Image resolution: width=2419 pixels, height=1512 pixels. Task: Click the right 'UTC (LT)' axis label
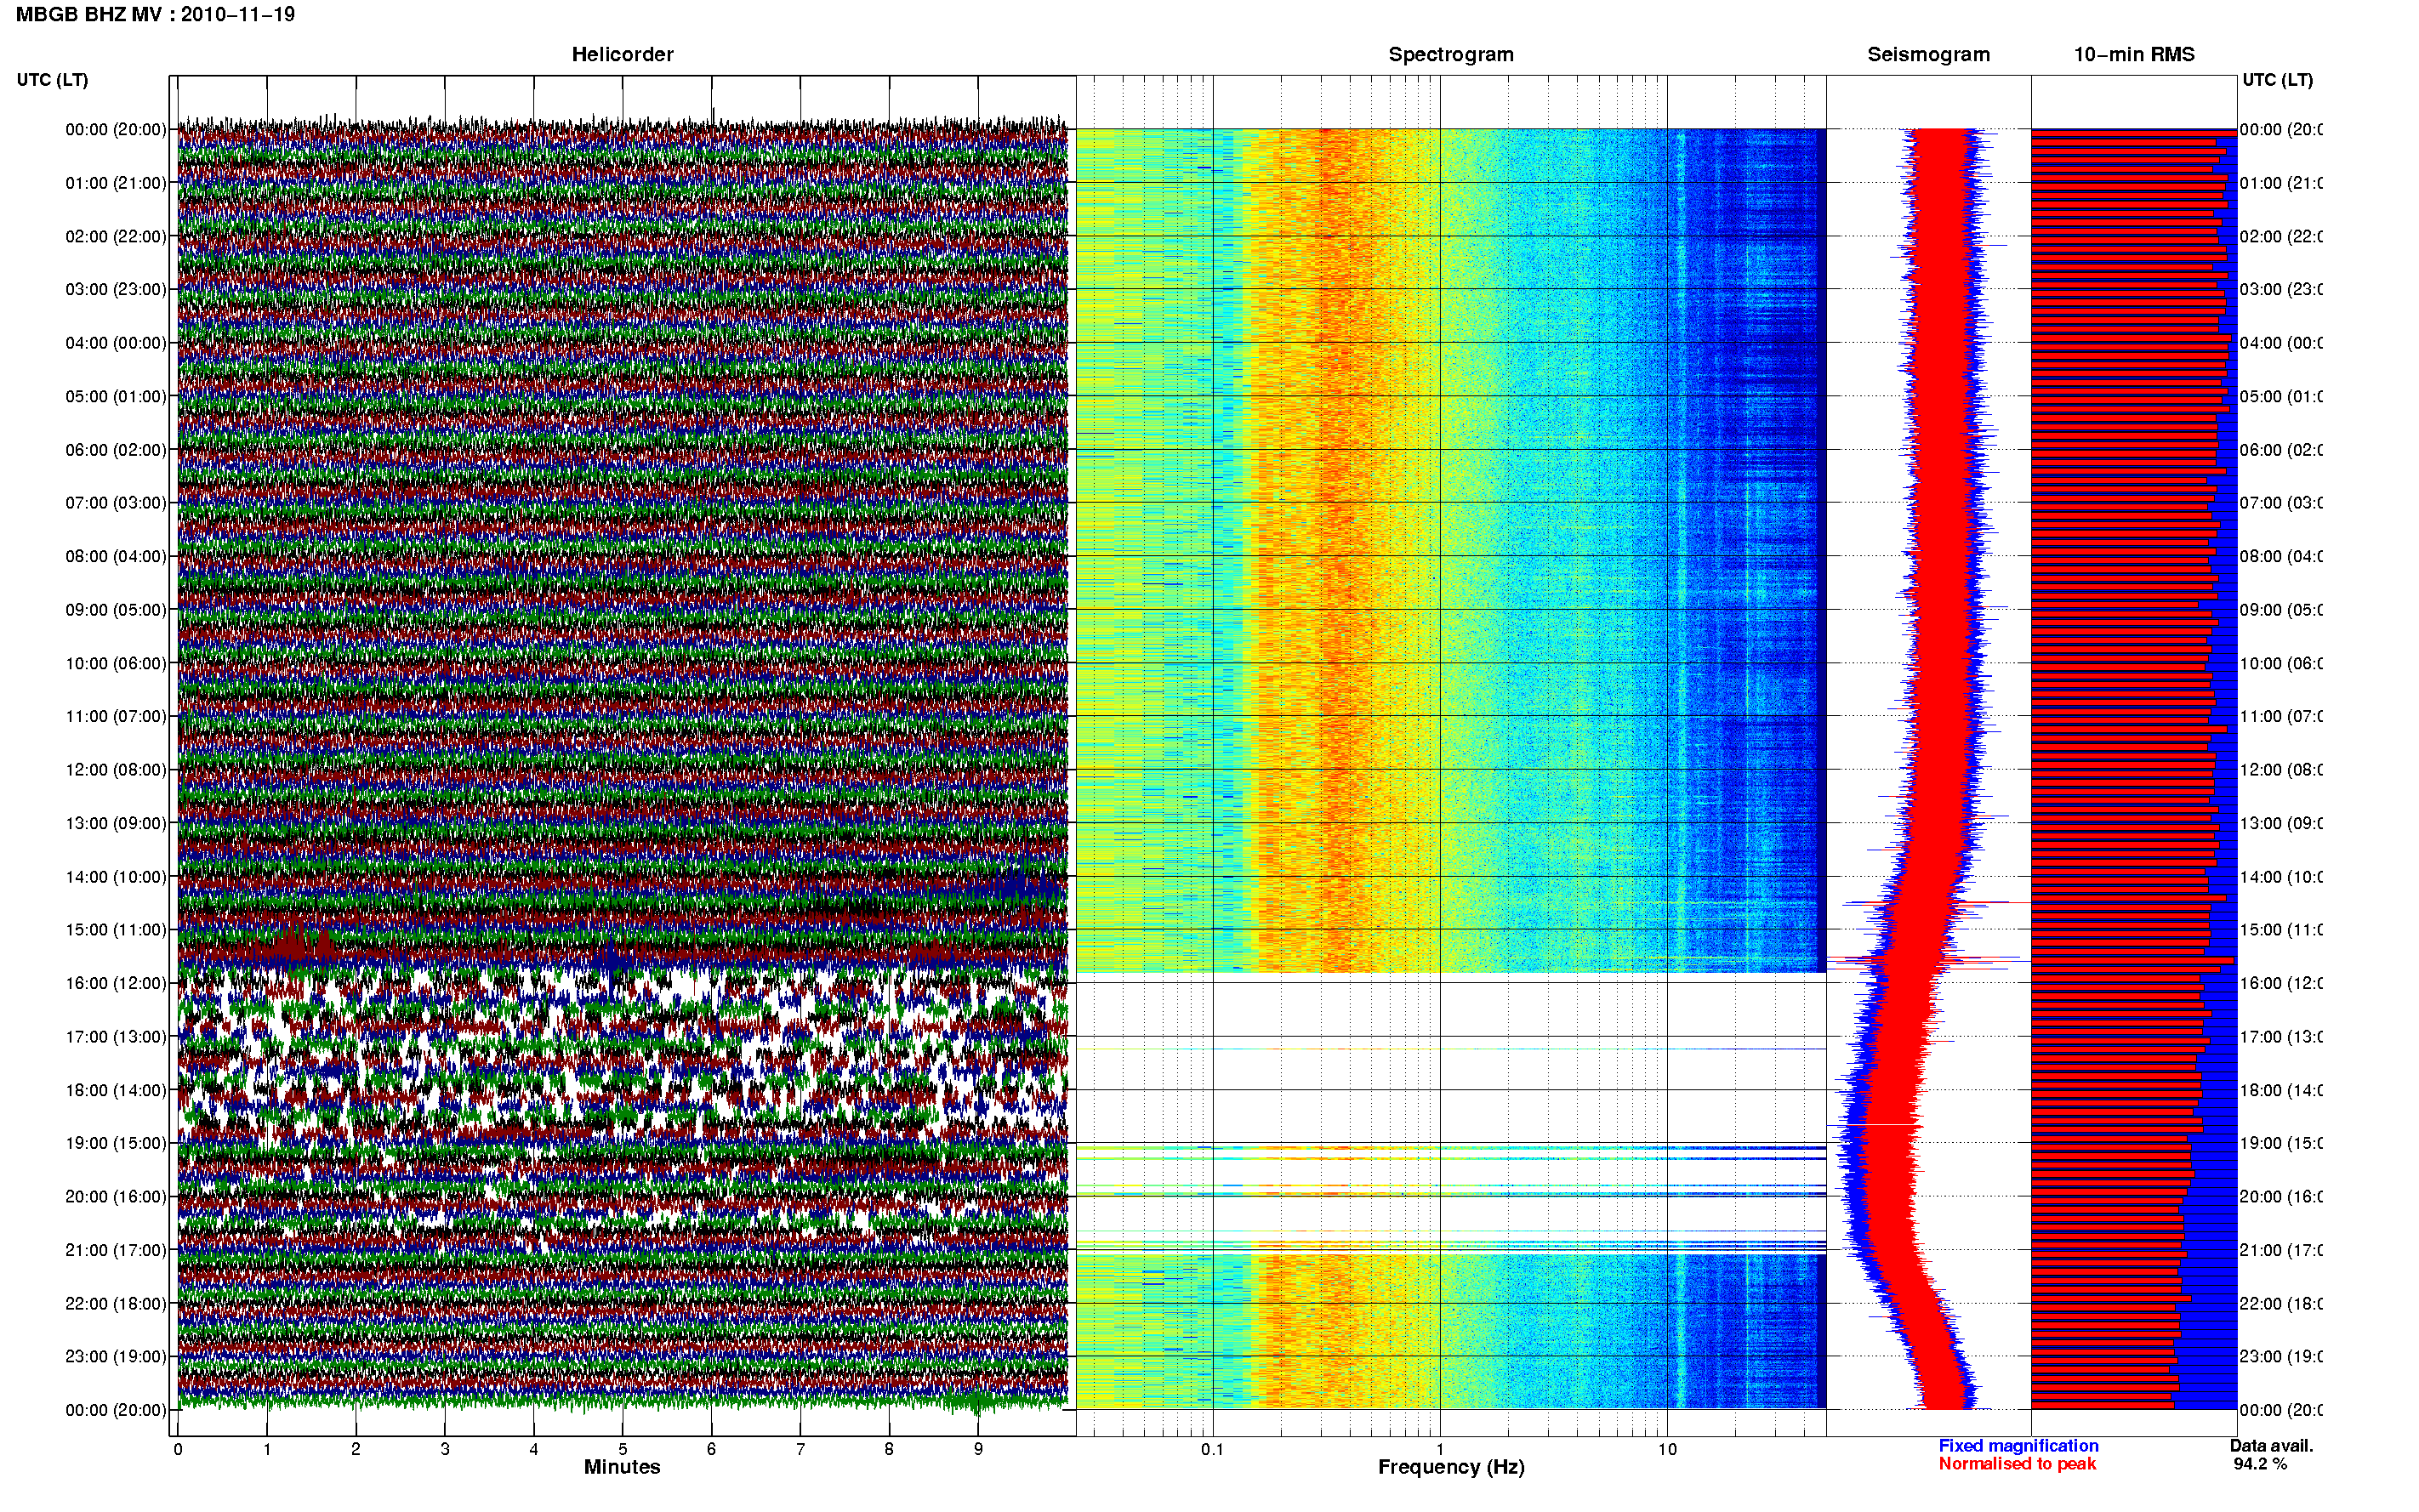click(2277, 79)
